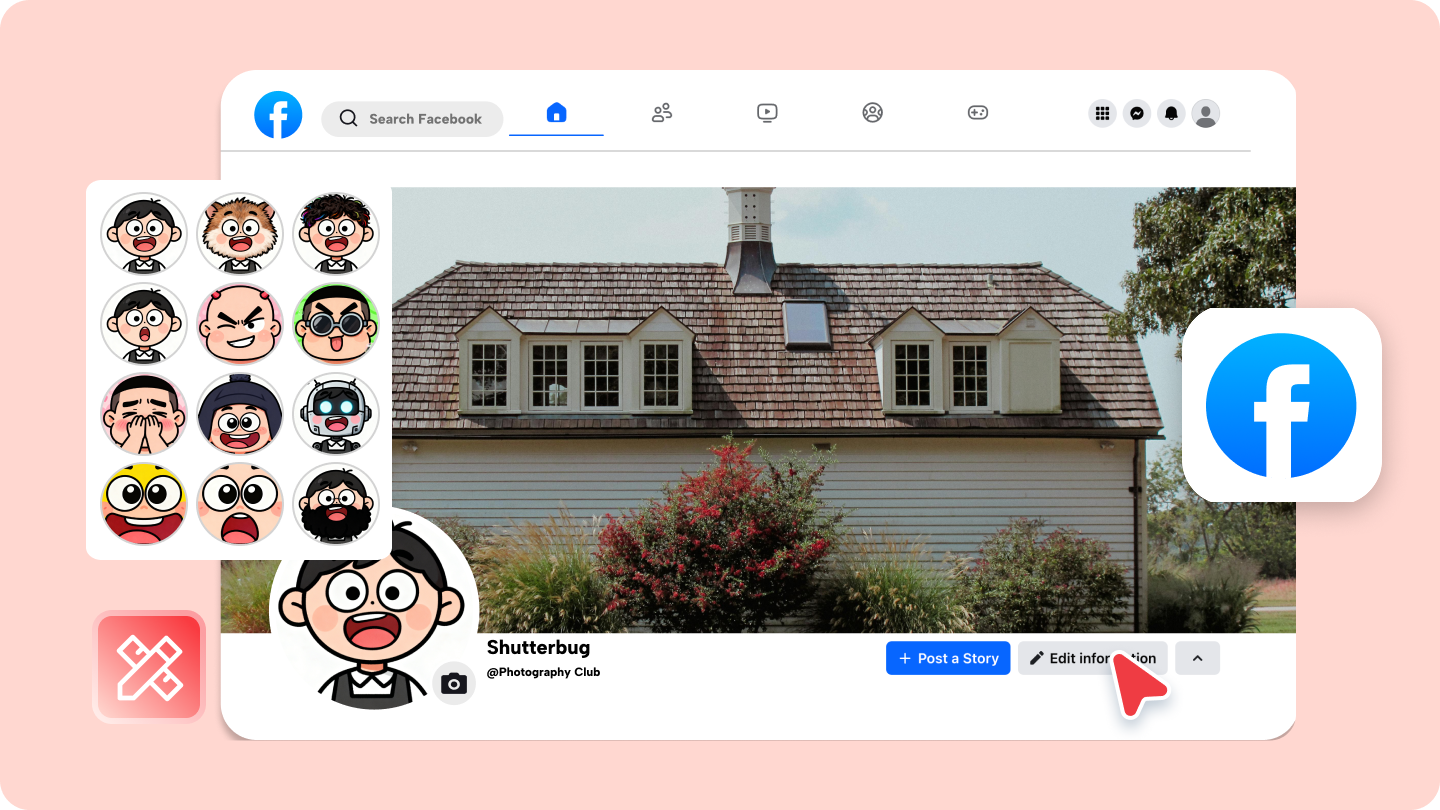
Task: Select the robot avatar sticker
Action: tap(336, 414)
